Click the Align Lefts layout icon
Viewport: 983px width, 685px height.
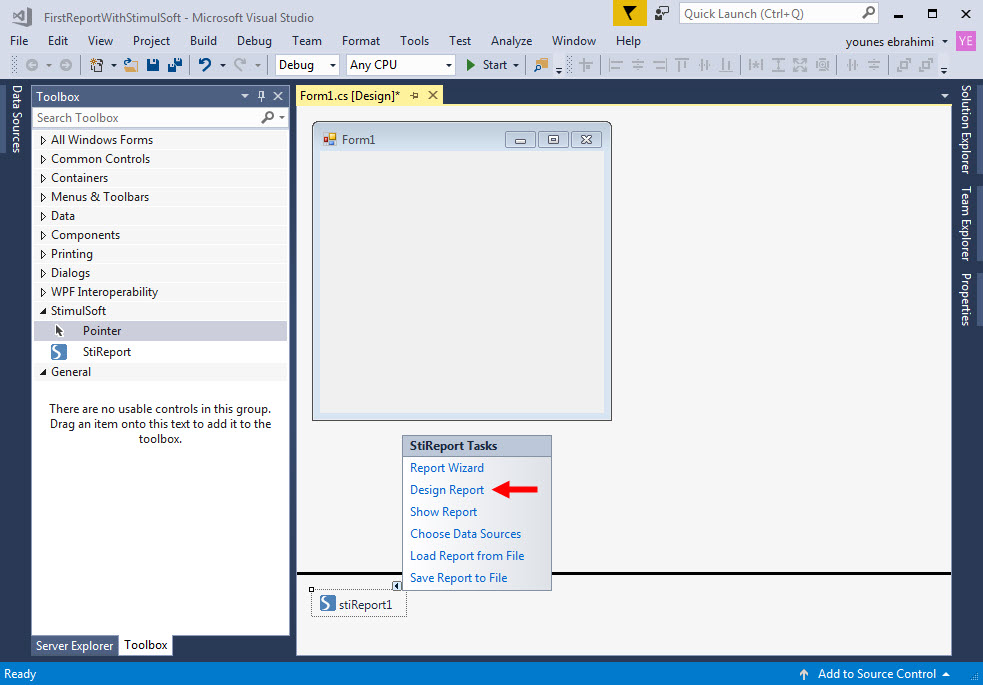[614, 63]
